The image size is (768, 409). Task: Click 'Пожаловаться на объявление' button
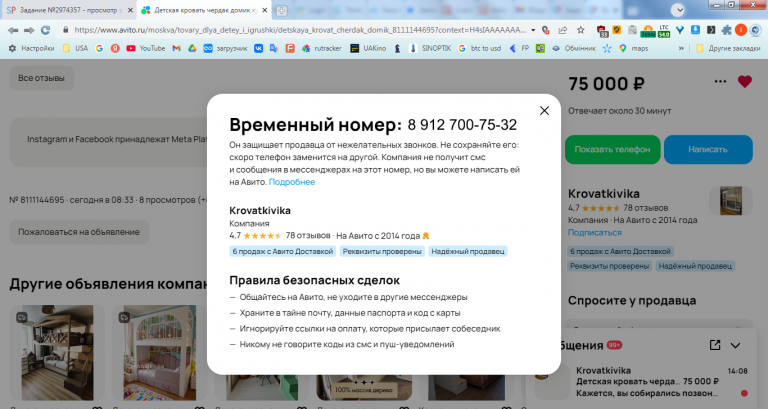coord(79,232)
